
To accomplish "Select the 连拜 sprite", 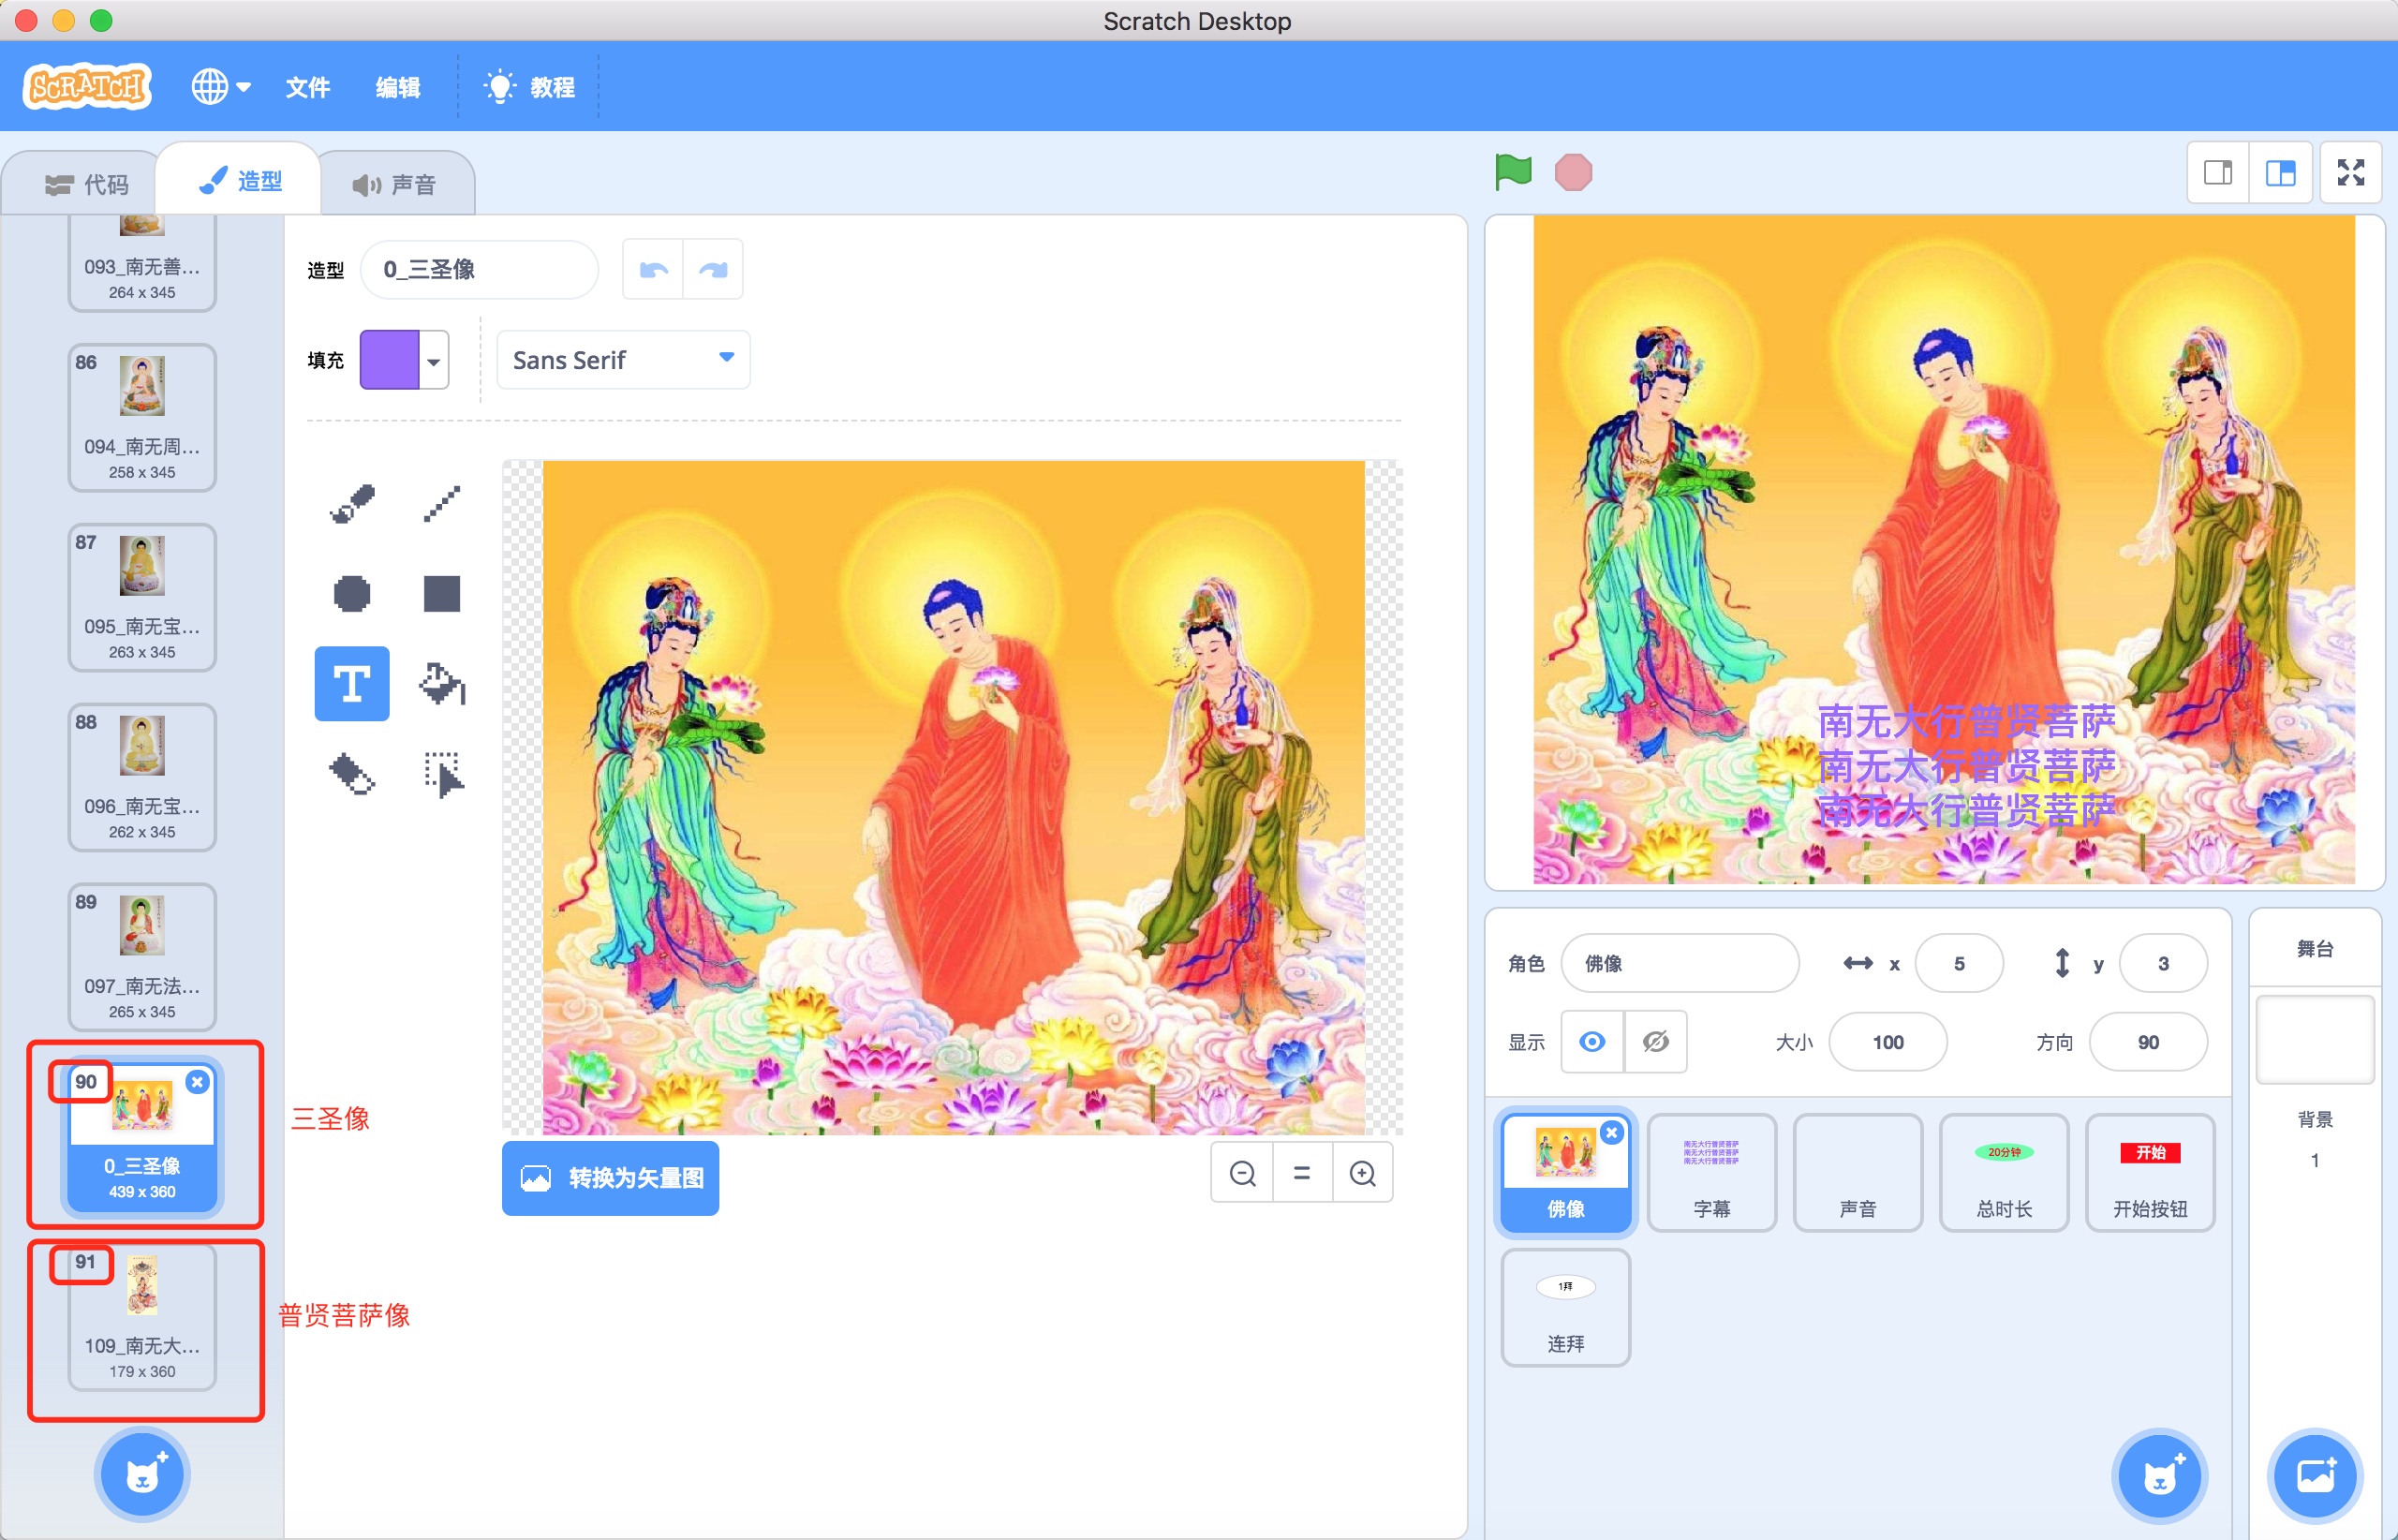I will pyautogui.click(x=1565, y=1307).
